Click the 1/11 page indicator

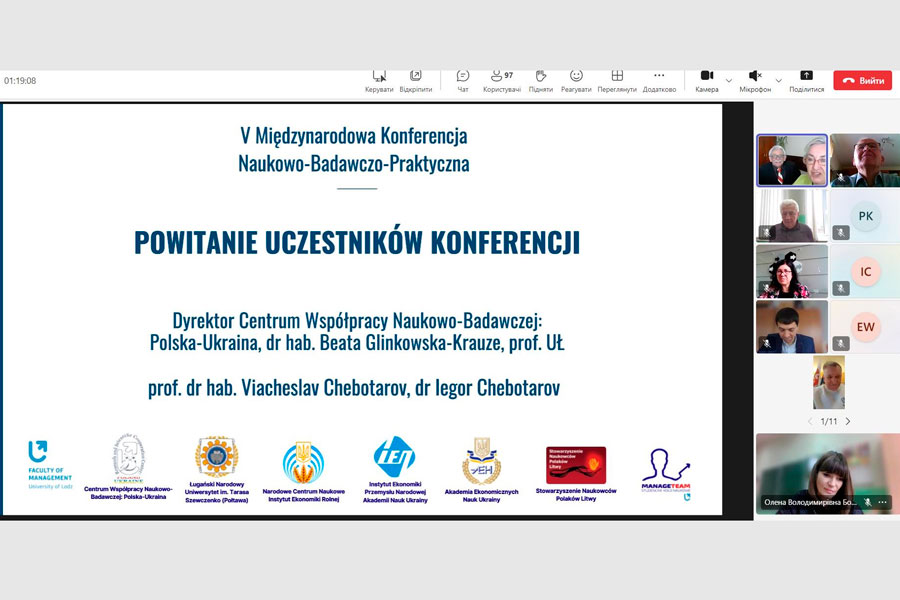(829, 421)
